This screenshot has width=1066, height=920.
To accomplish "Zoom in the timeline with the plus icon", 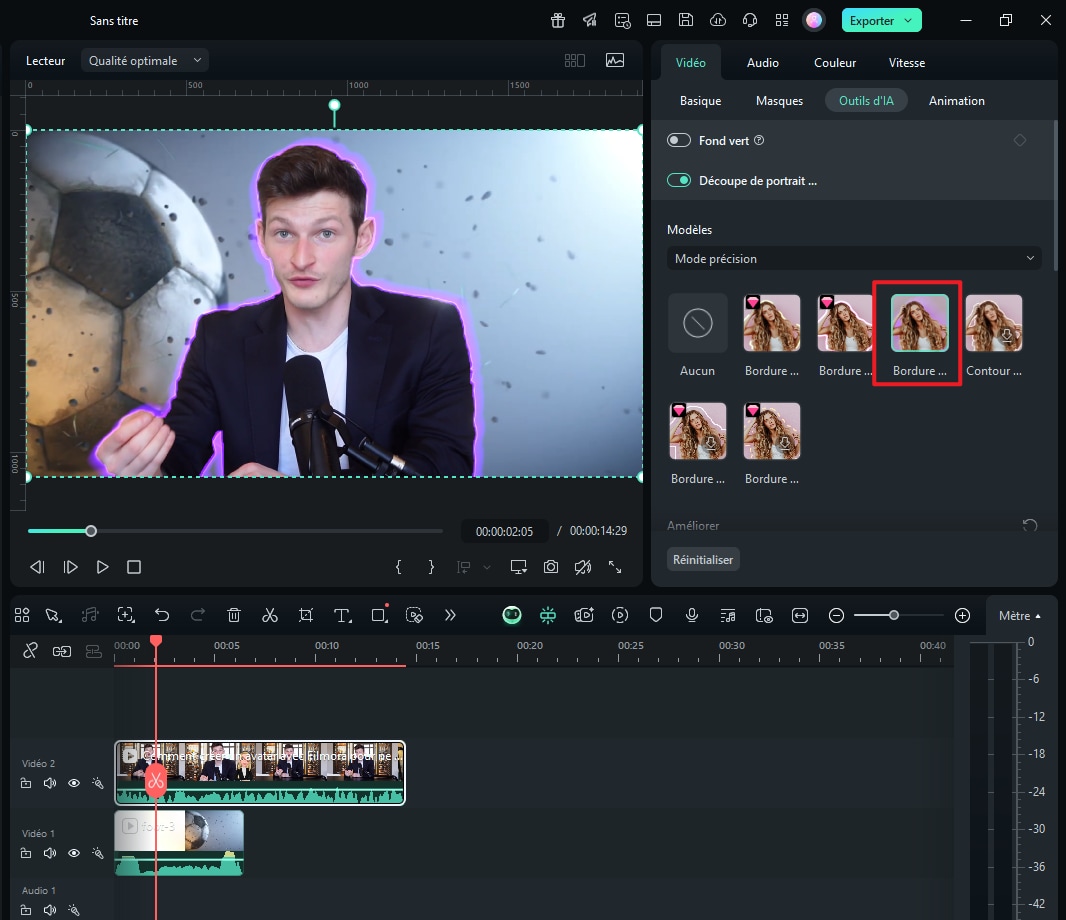I will click(x=963, y=615).
